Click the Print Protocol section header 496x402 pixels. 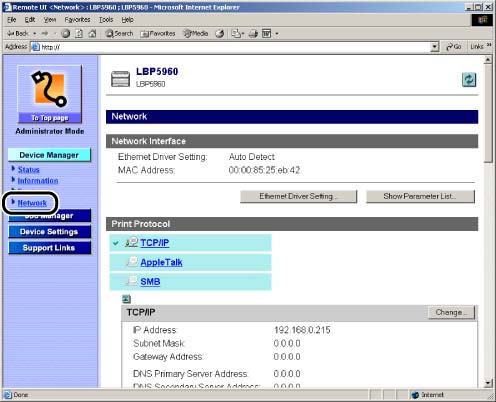[x=292, y=224]
